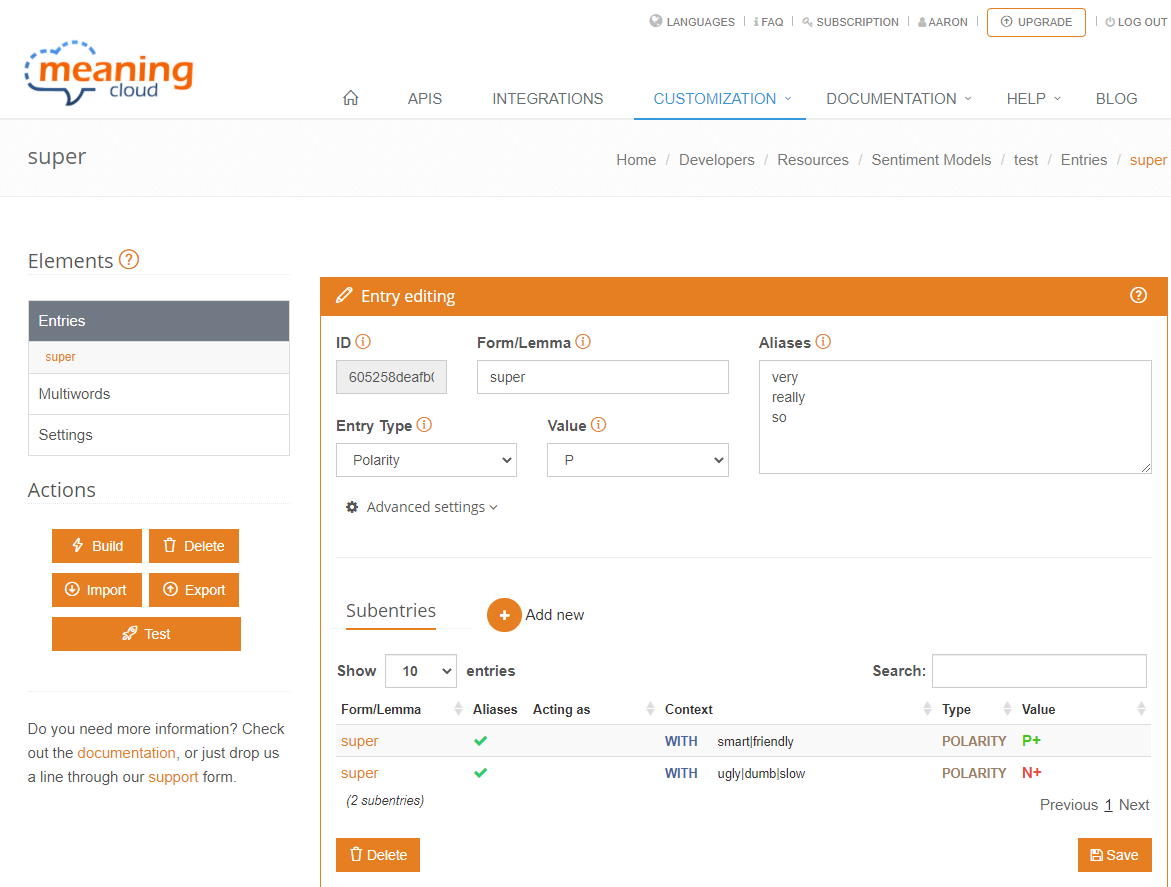Click the Delete action button in sidebar
The height and width of the screenshot is (887, 1171).
(193, 546)
